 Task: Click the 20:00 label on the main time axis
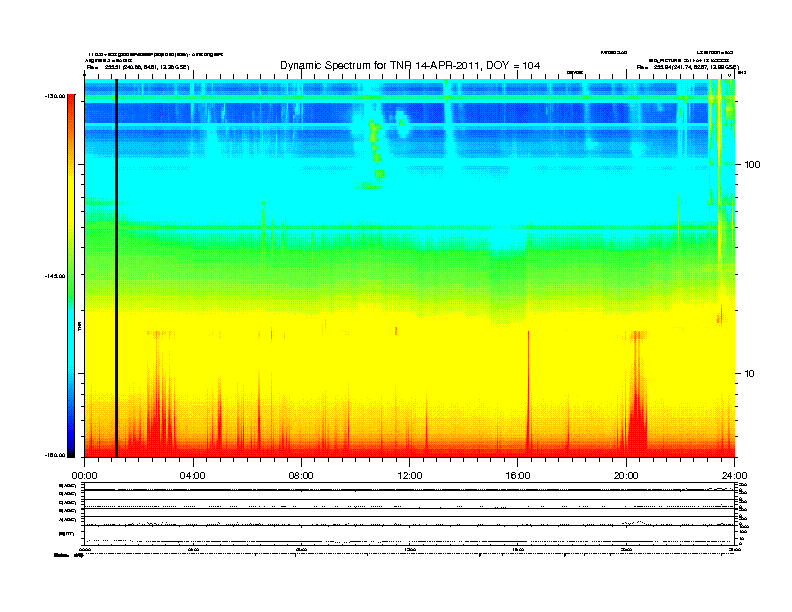pos(626,476)
